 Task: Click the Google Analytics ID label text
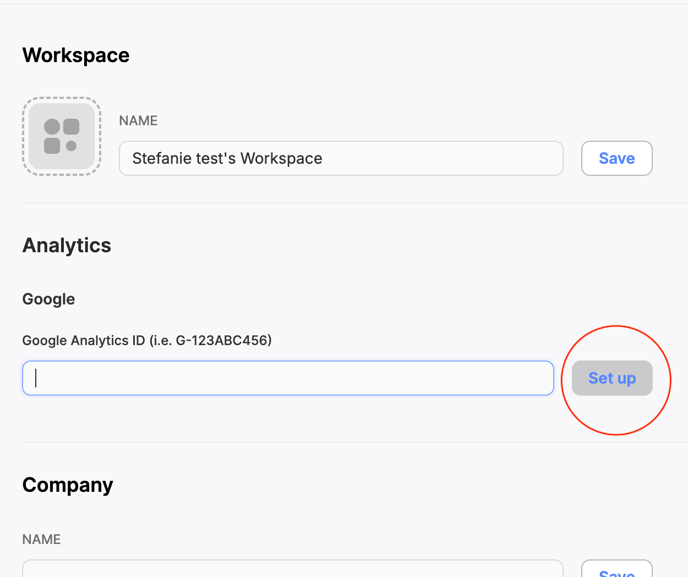[147, 340]
